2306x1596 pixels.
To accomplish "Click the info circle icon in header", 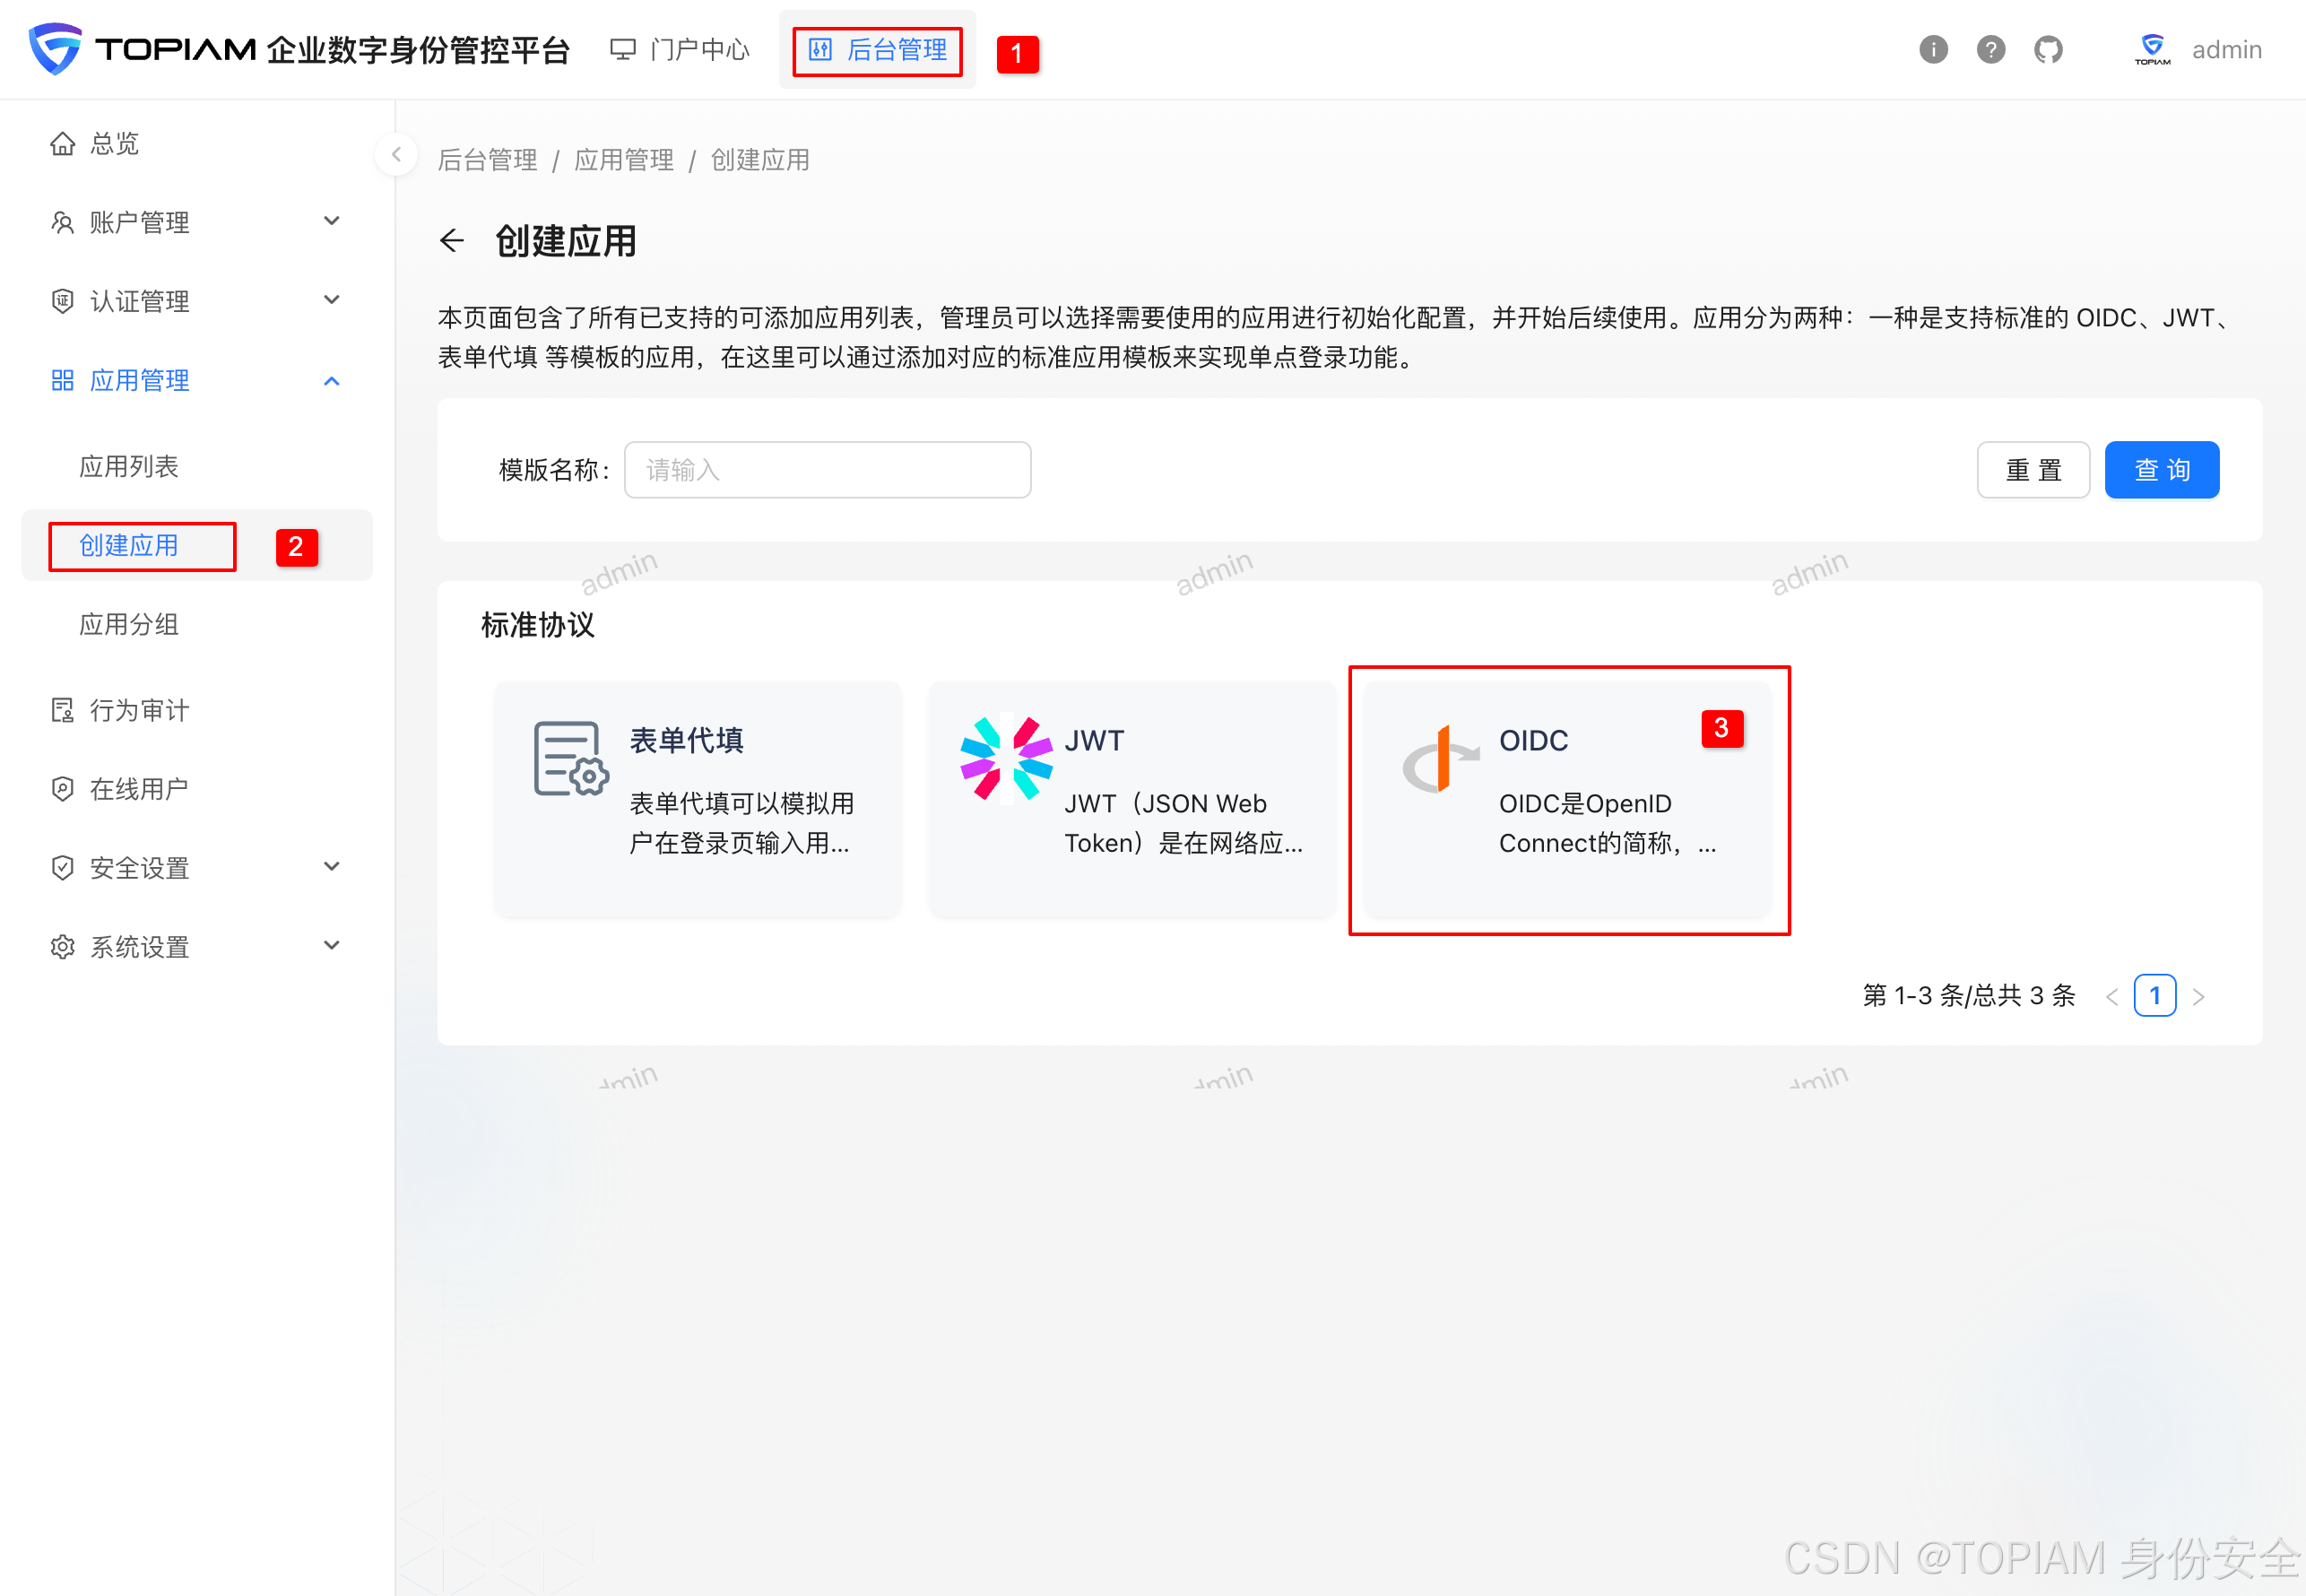I will [x=1933, y=49].
